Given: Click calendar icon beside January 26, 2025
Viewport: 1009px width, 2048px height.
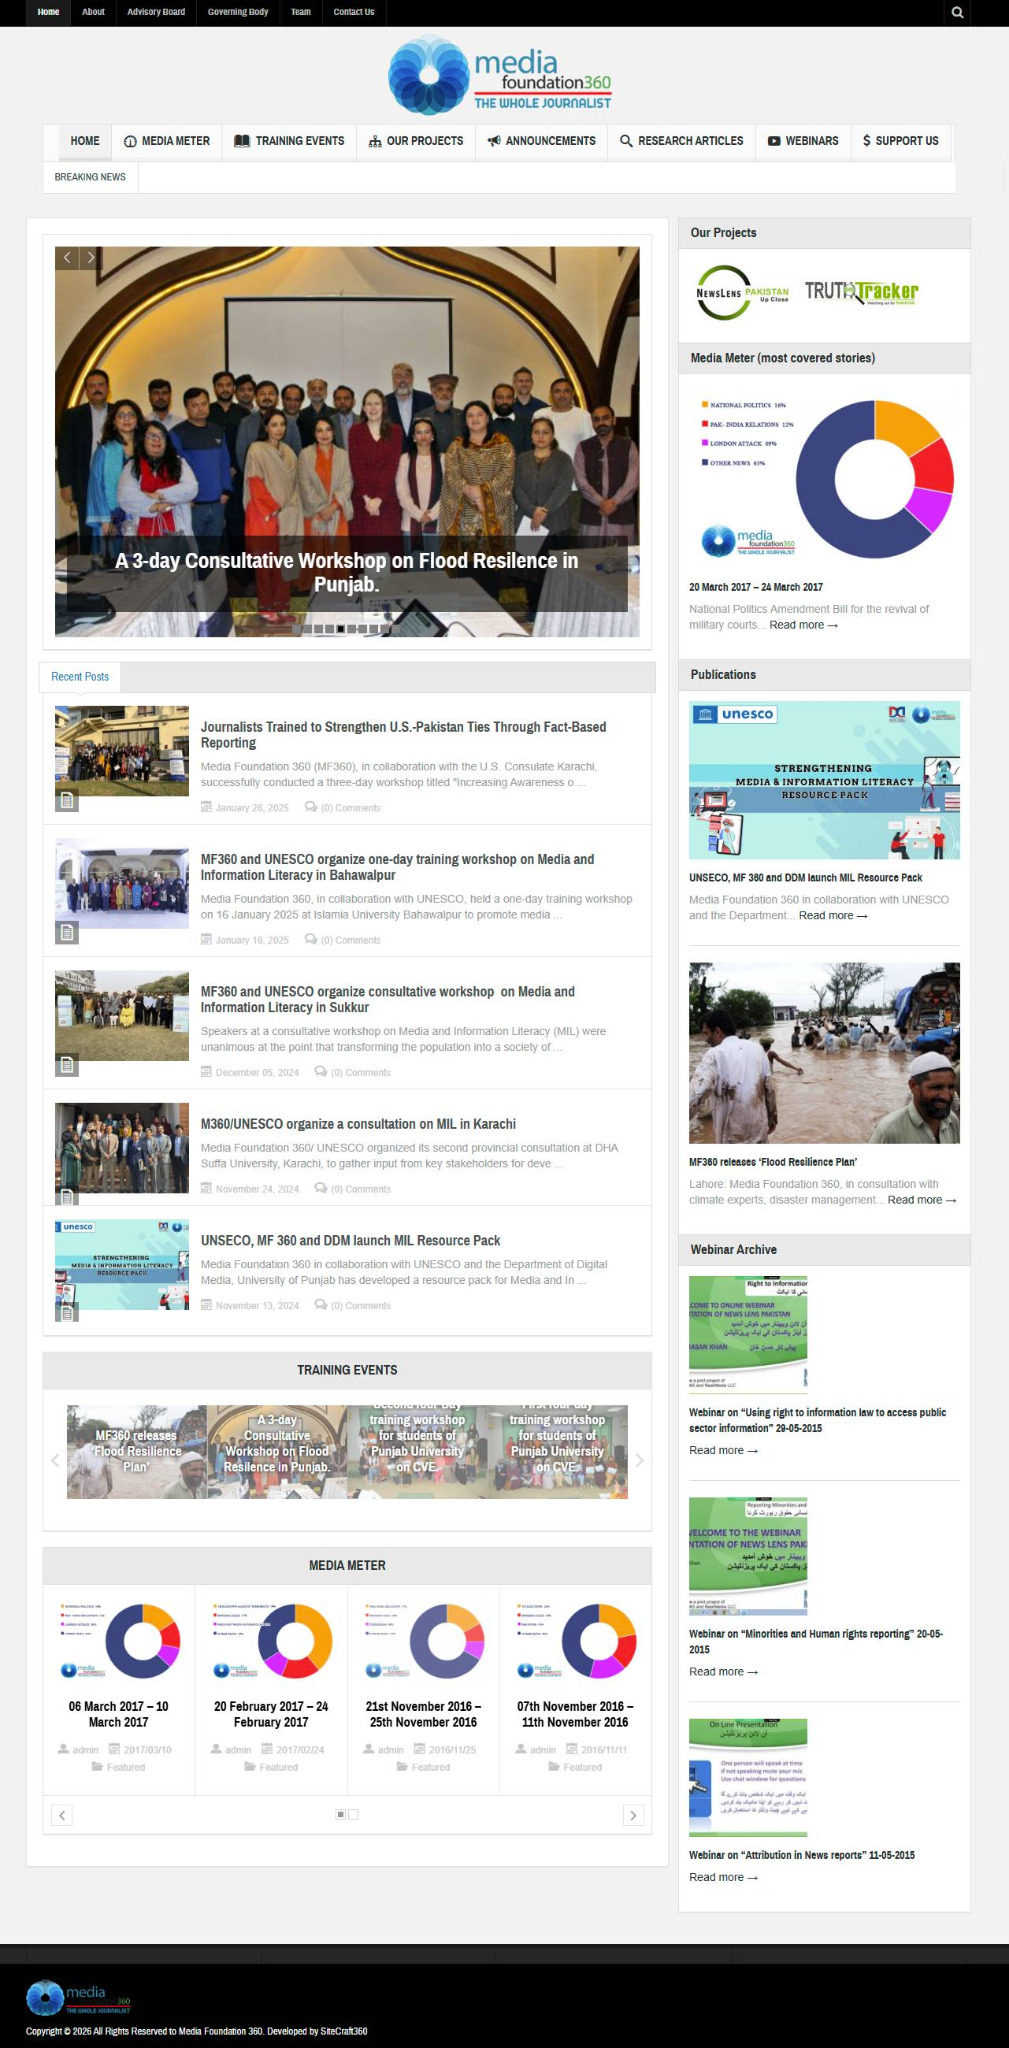Looking at the screenshot, I should (206, 807).
